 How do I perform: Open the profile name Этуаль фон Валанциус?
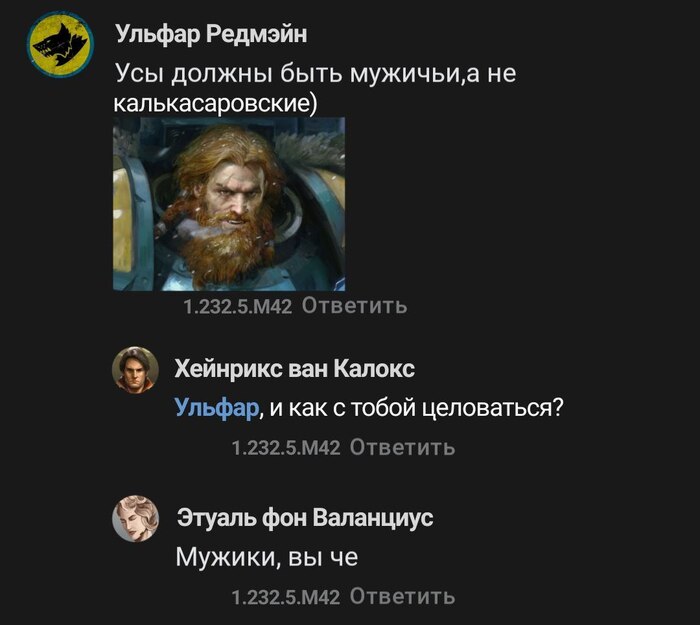[305, 518]
